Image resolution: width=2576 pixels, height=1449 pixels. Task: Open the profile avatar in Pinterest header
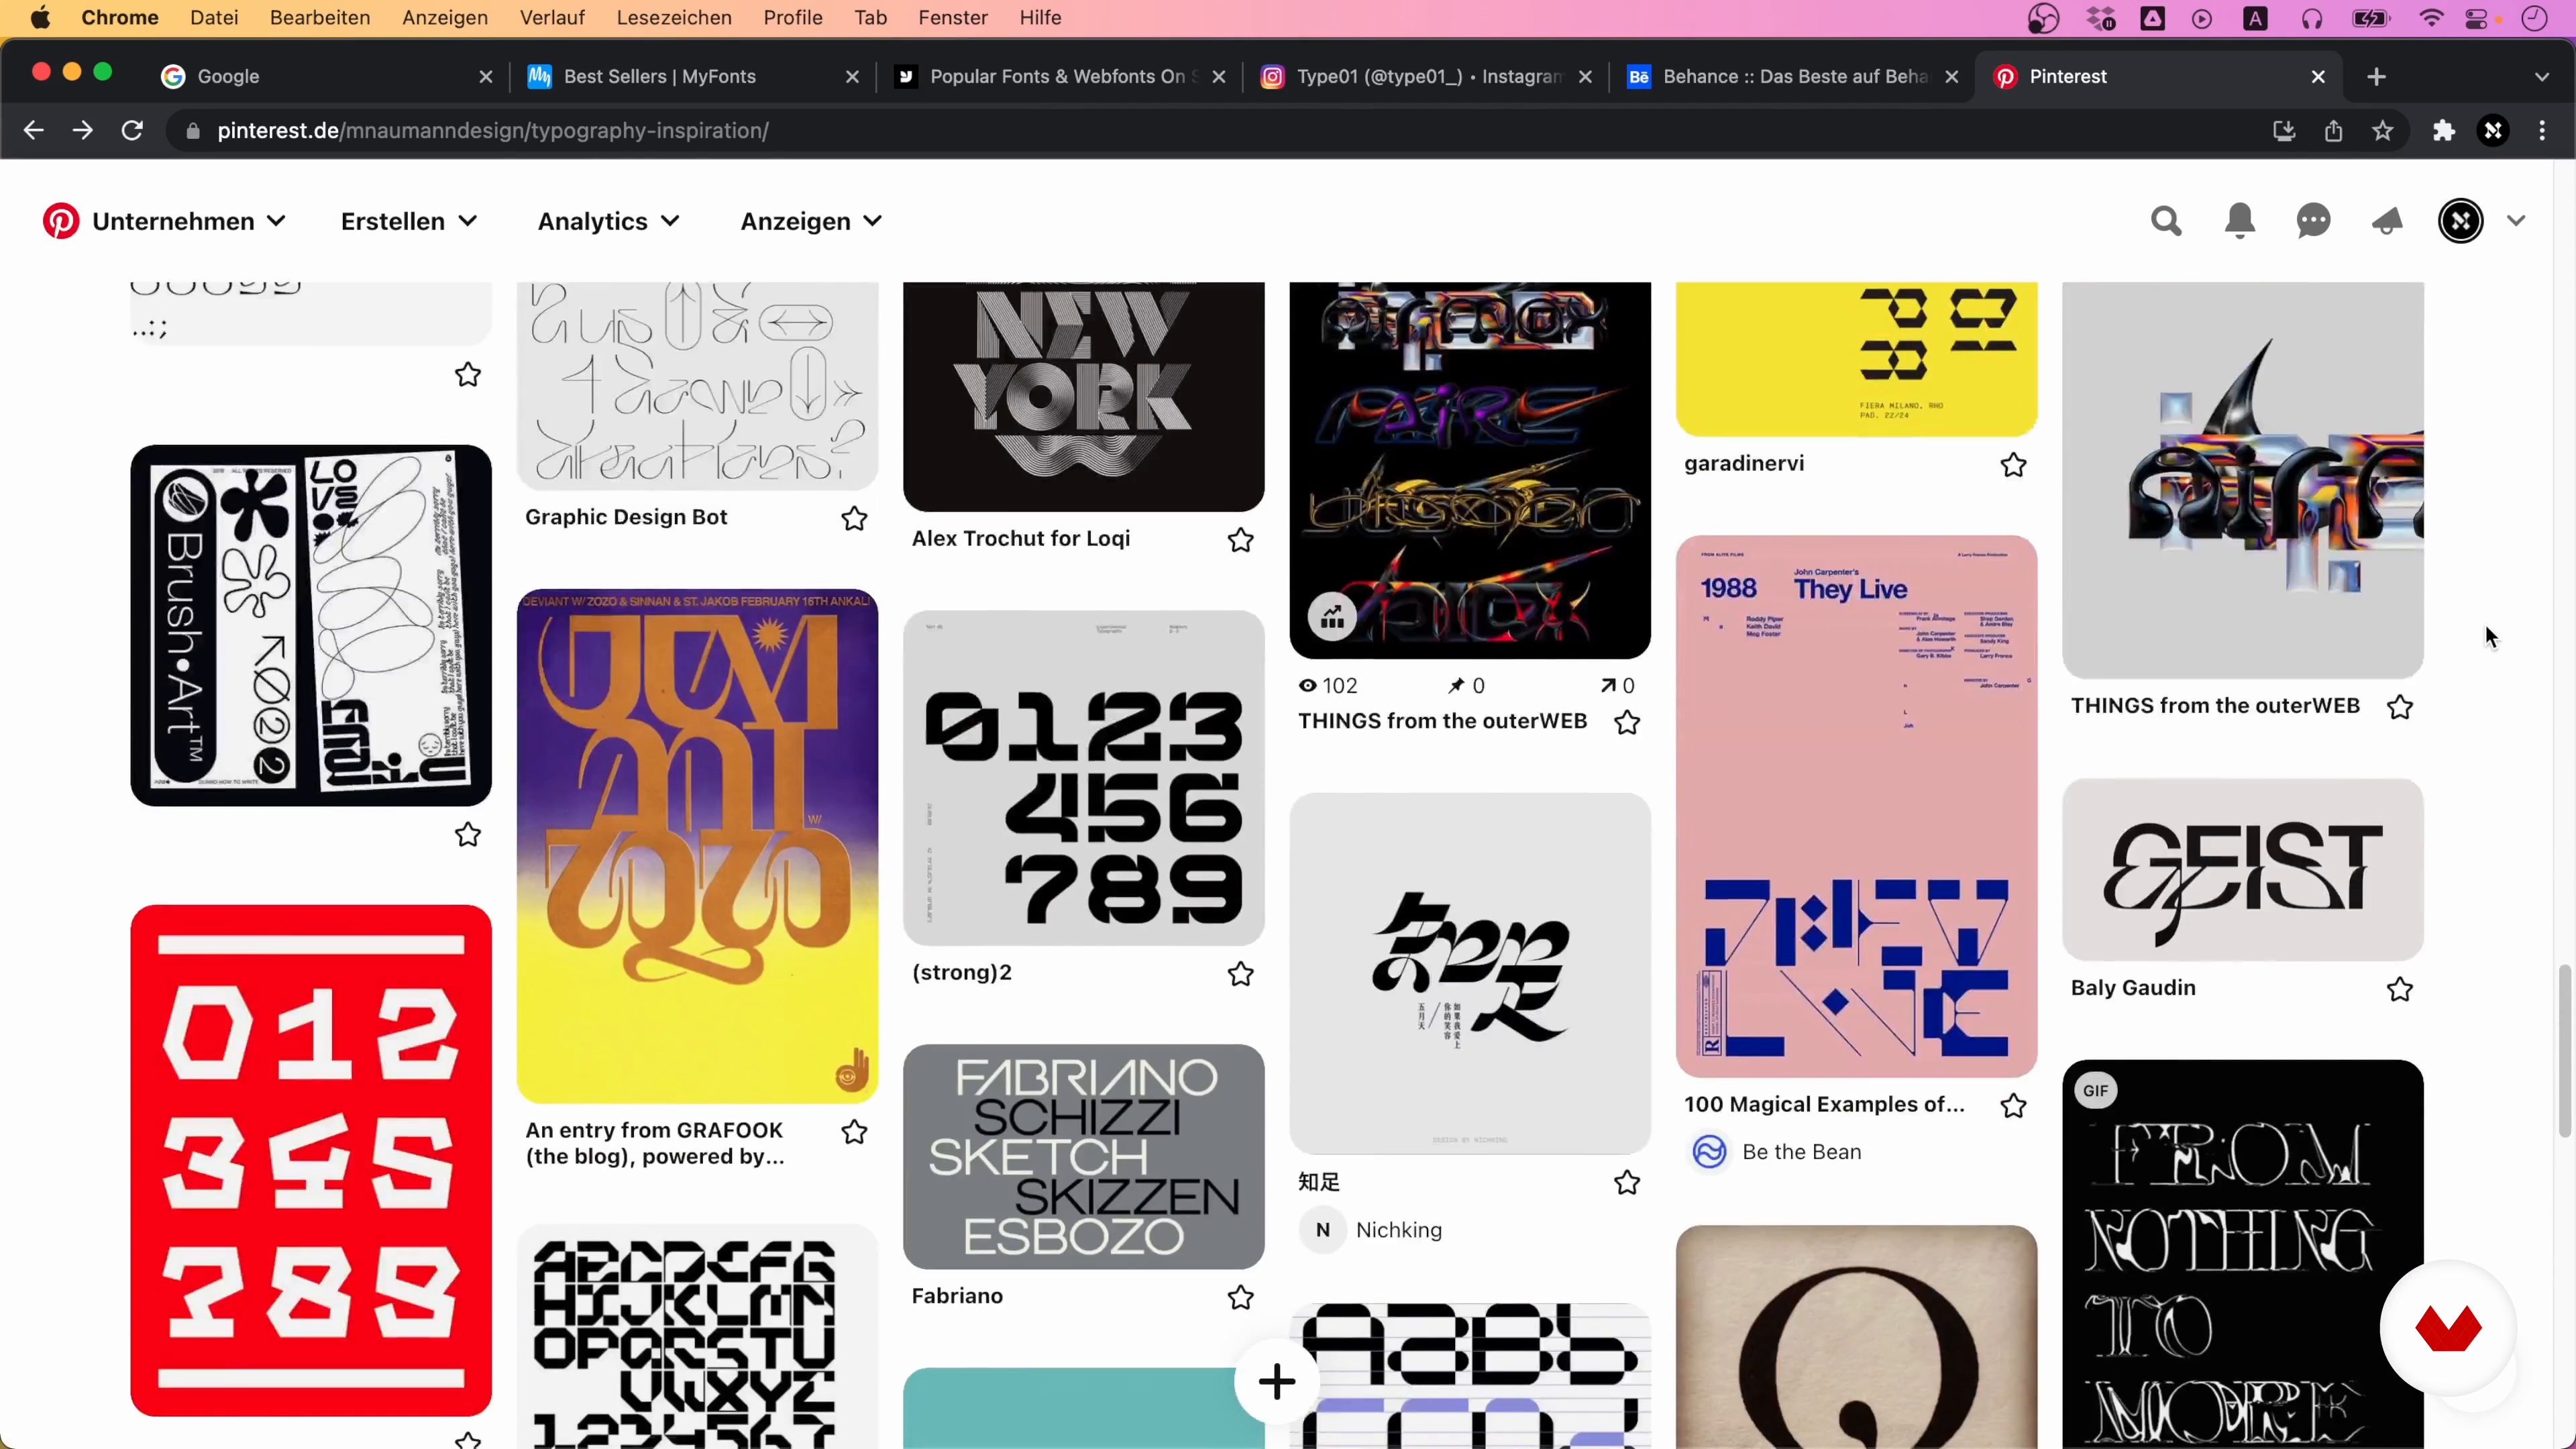(2461, 221)
